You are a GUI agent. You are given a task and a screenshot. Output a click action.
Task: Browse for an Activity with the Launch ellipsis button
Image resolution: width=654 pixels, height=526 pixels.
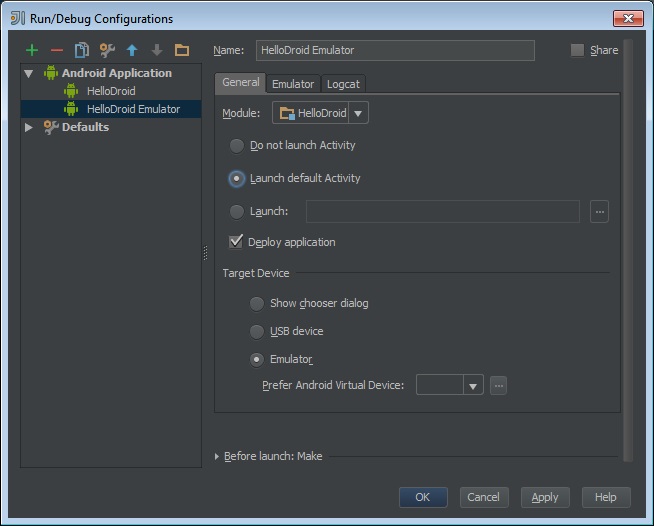(599, 212)
